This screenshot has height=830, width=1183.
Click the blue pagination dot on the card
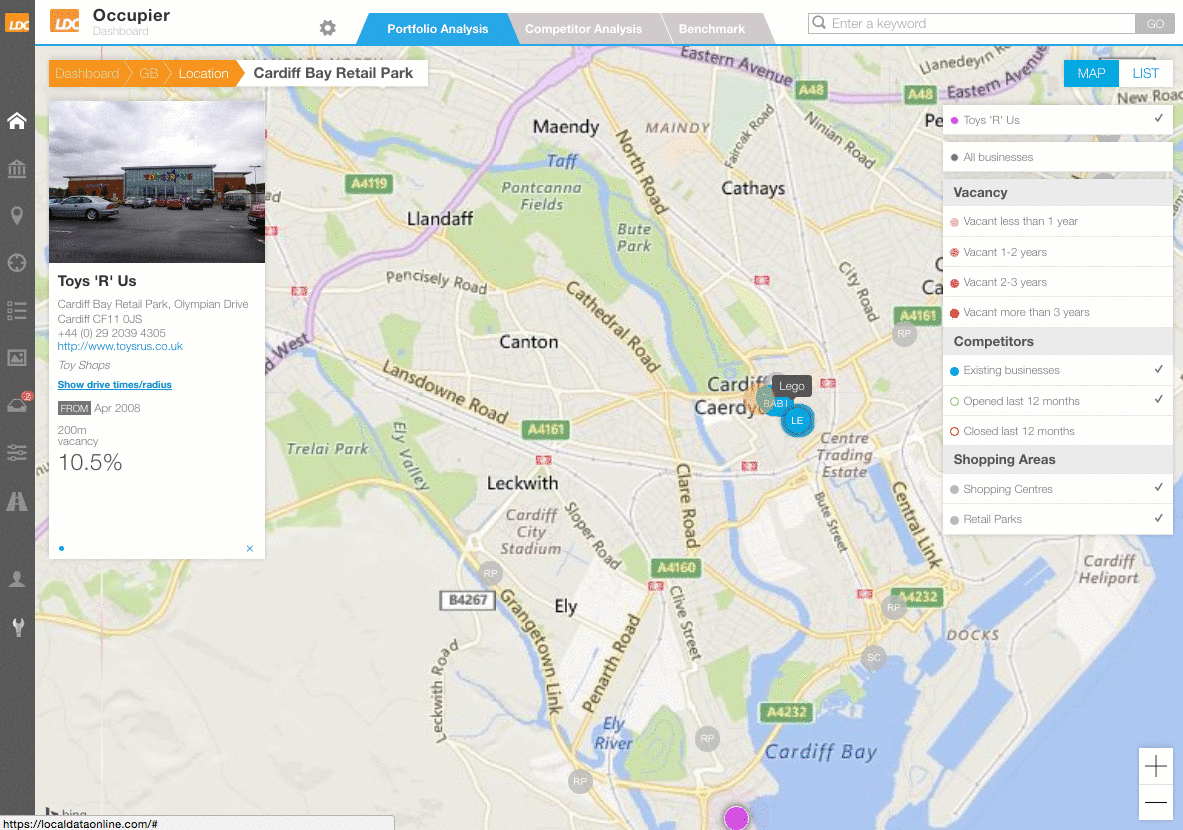(x=61, y=549)
